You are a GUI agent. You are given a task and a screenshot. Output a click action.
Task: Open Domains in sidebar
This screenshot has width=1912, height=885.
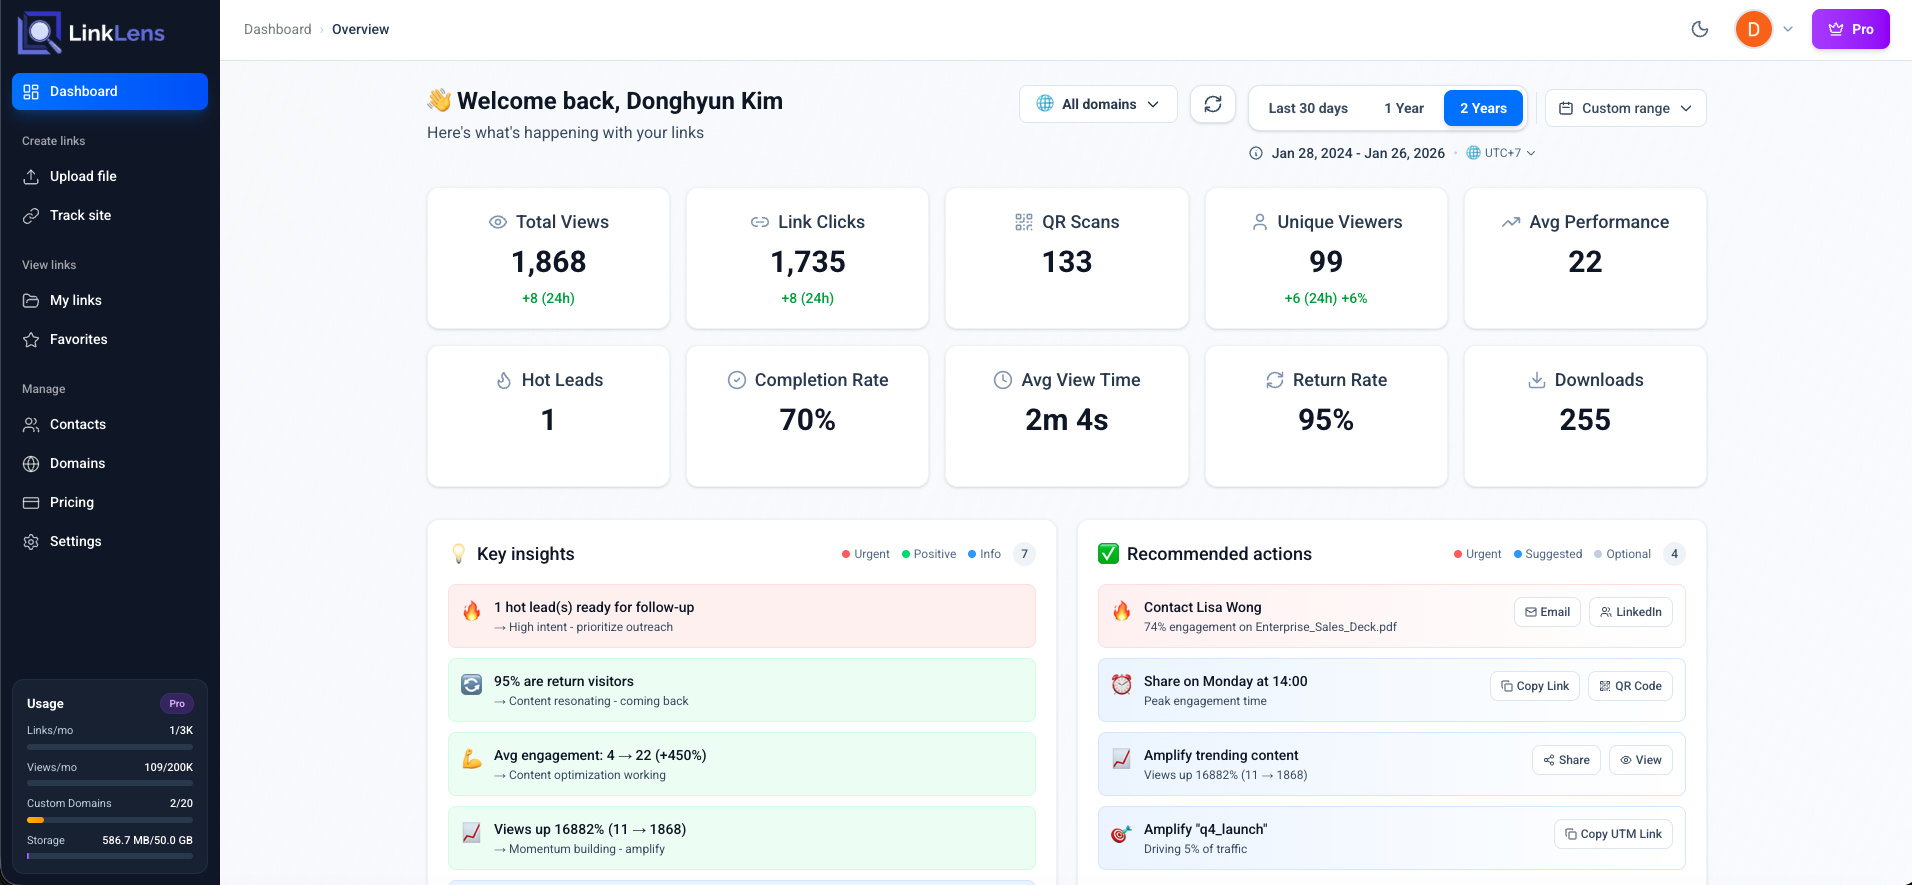(110, 463)
